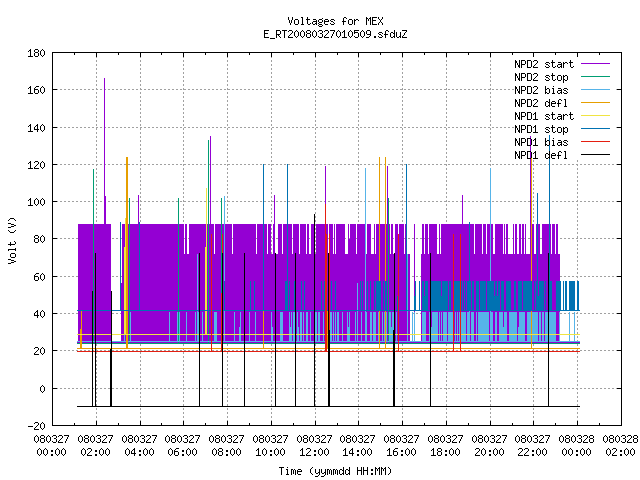Click the x-axis tick 080327 20:00
Image resolution: width=640 pixels, height=480 pixels.
click(x=489, y=445)
